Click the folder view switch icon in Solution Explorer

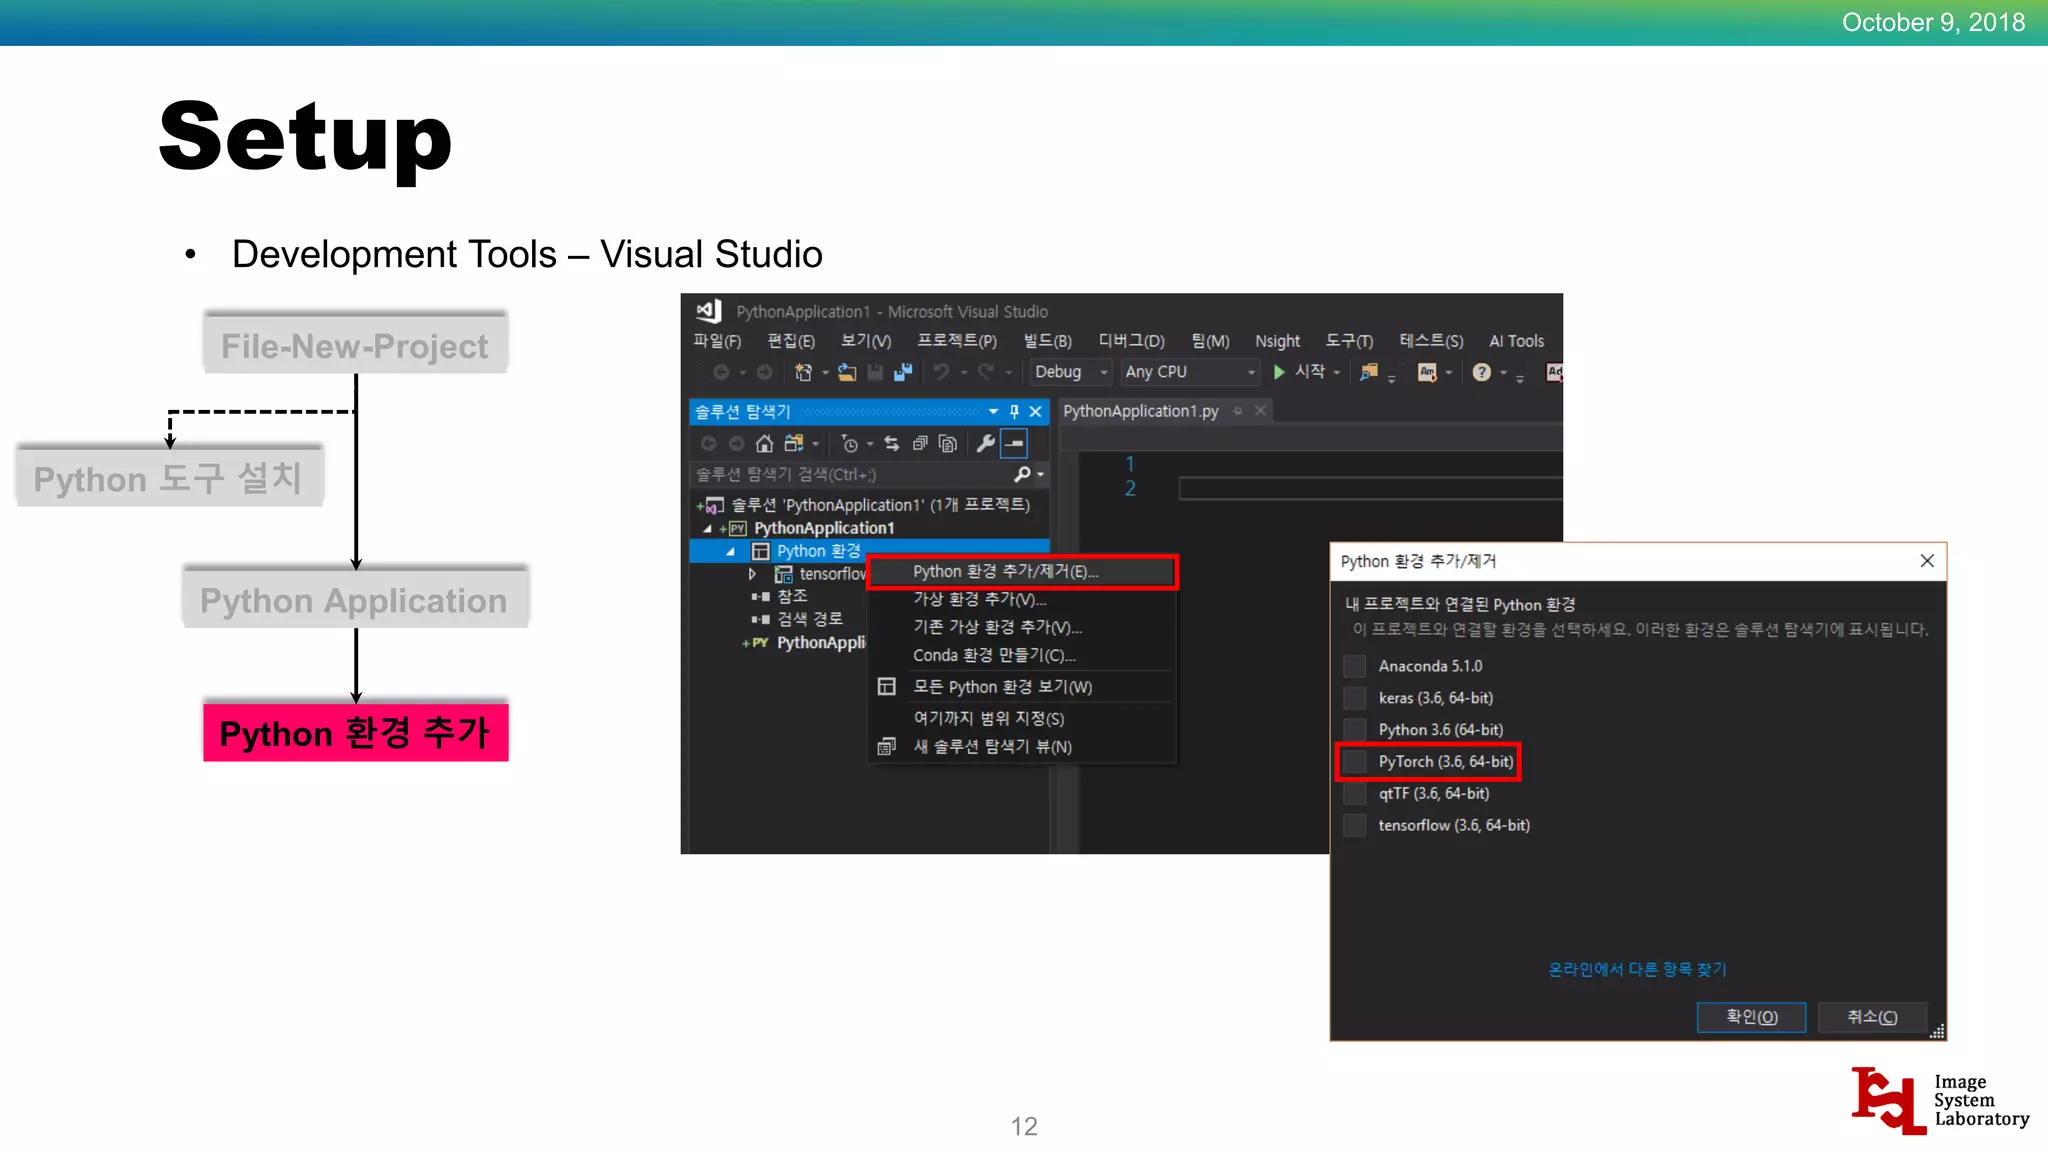click(x=794, y=443)
